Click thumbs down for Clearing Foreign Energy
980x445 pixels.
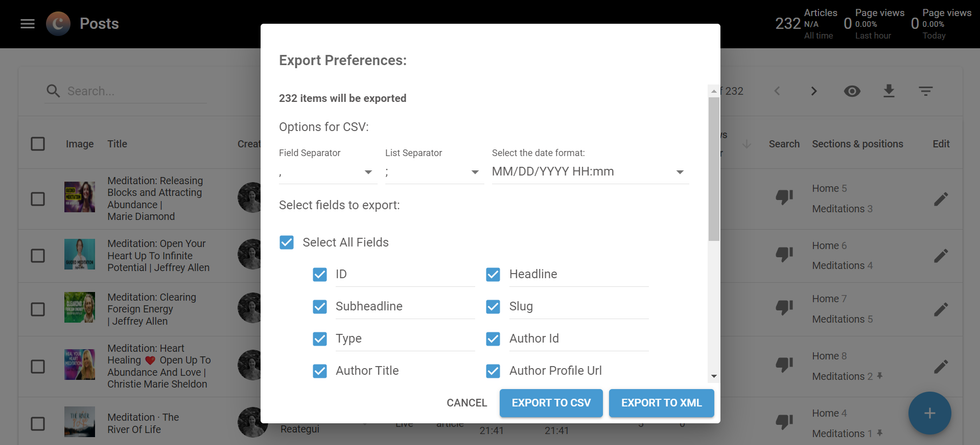click(784, 307)
